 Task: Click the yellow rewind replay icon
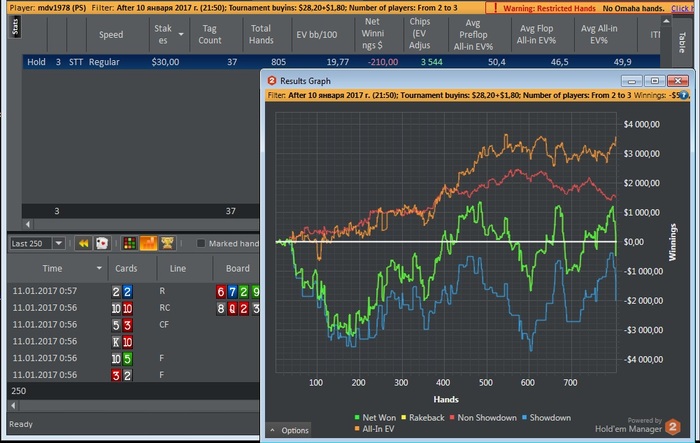click(83, 243)
